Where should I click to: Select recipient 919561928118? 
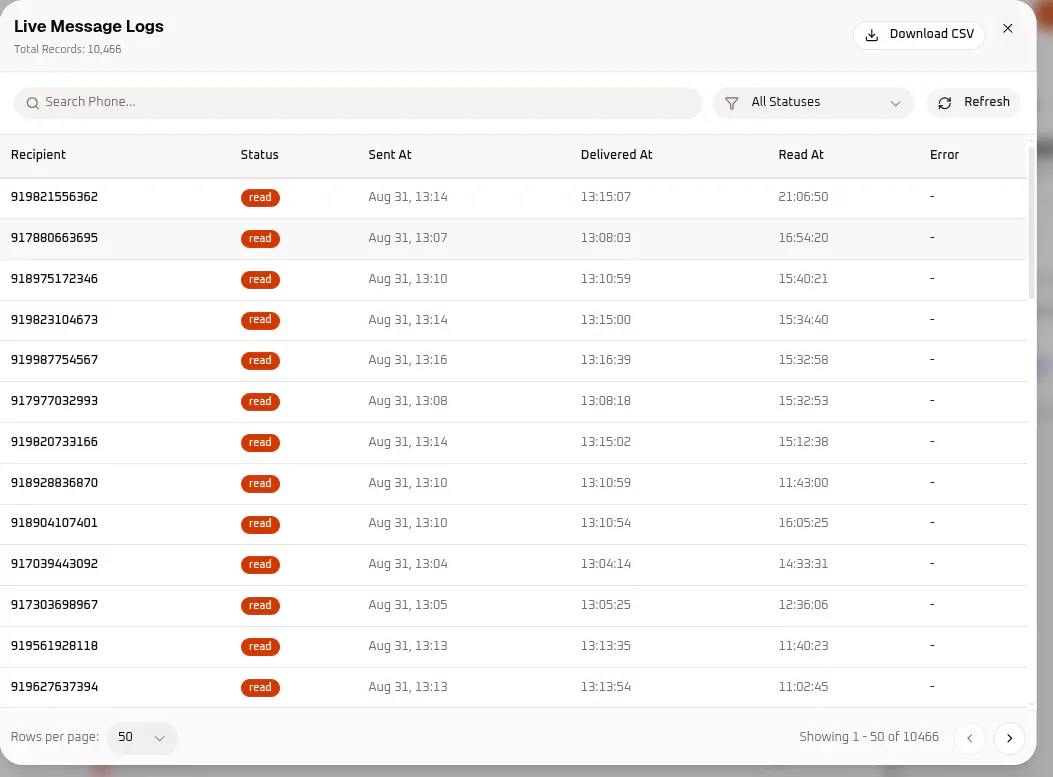click(x=54, y=646)
